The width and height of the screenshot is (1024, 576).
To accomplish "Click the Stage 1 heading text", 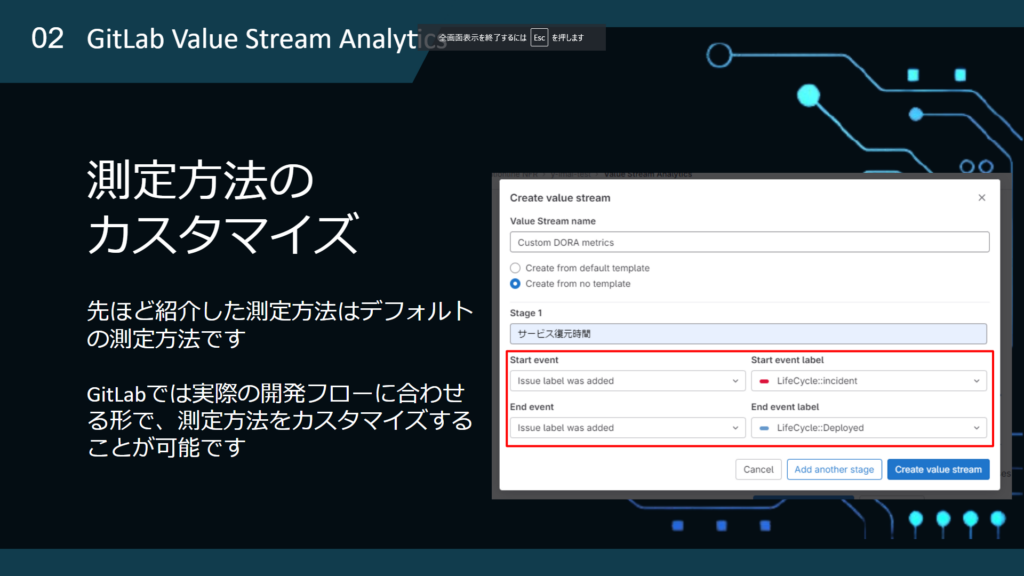I will click(x=526, y=313).
